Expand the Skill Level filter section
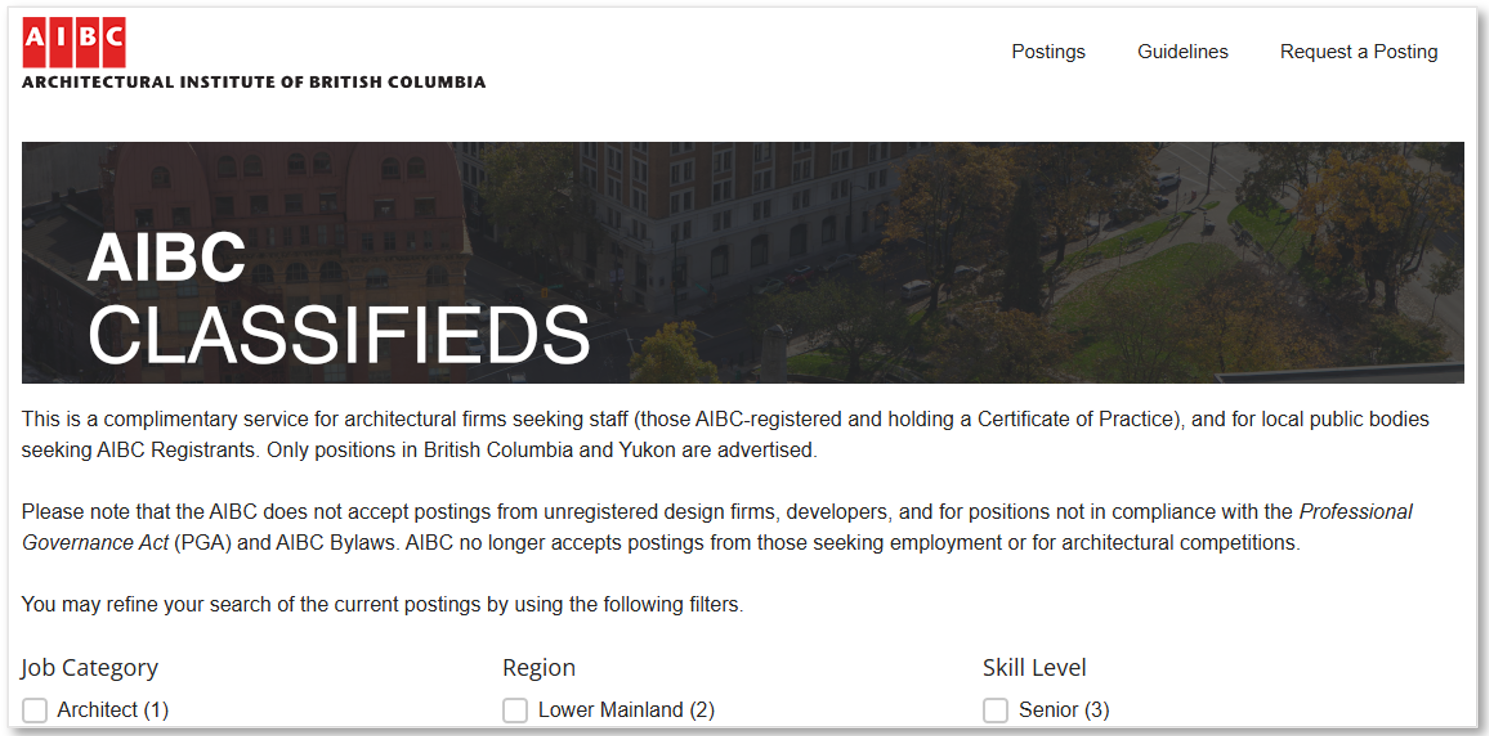The image size is (1489, 736). pyautogui.click(x=1034, y=667)
